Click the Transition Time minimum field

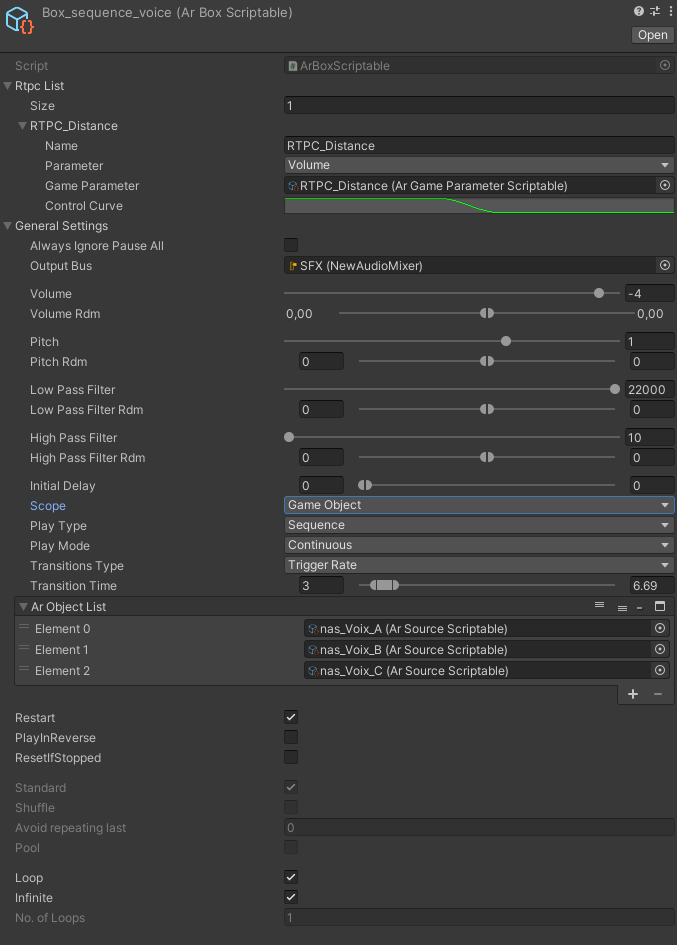[321, 585]
